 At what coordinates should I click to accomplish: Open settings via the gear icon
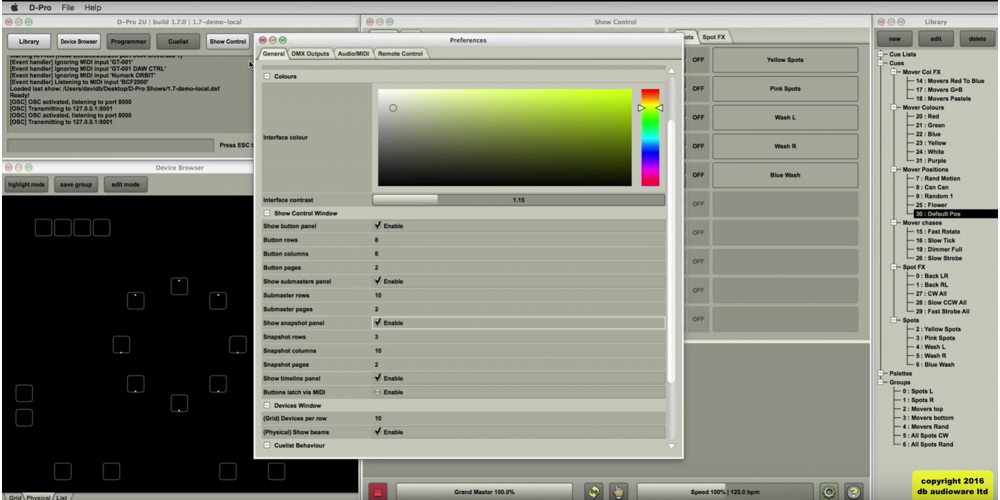click(x=828, y=492)
